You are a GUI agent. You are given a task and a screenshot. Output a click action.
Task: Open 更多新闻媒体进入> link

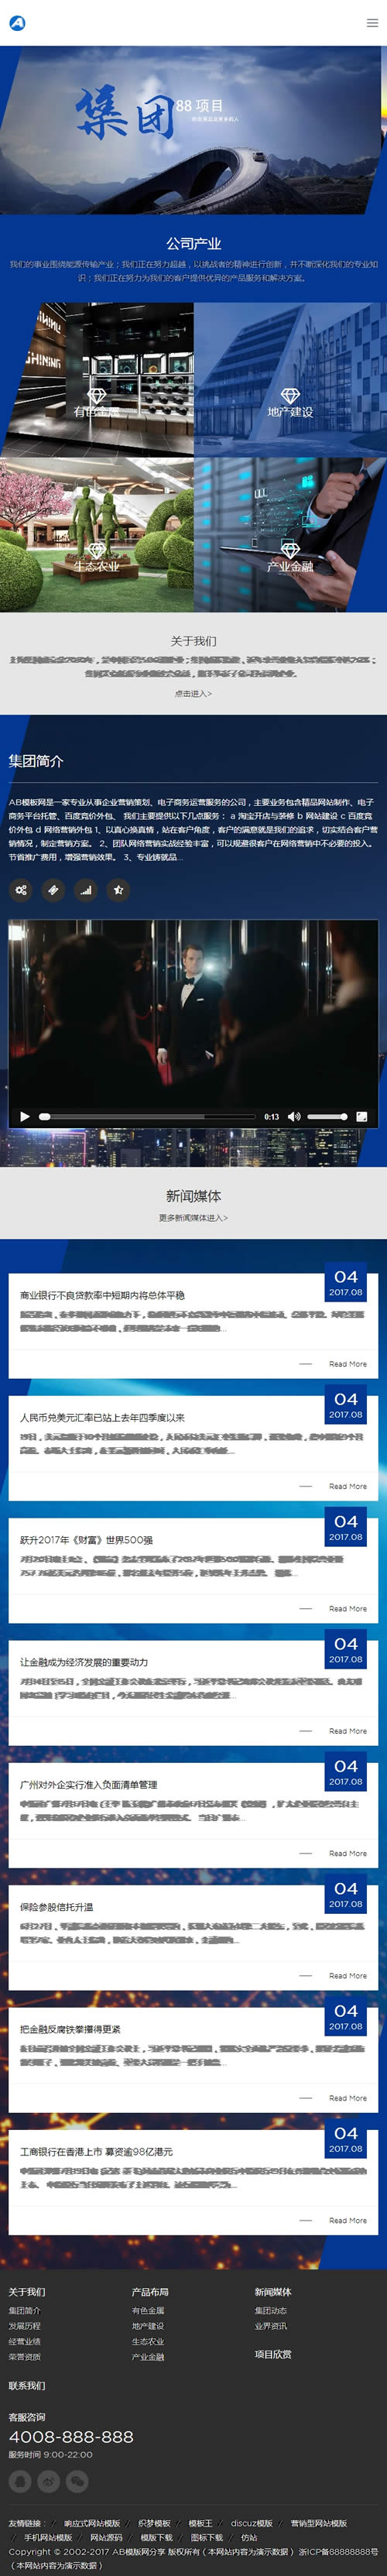pos(193,1218)
